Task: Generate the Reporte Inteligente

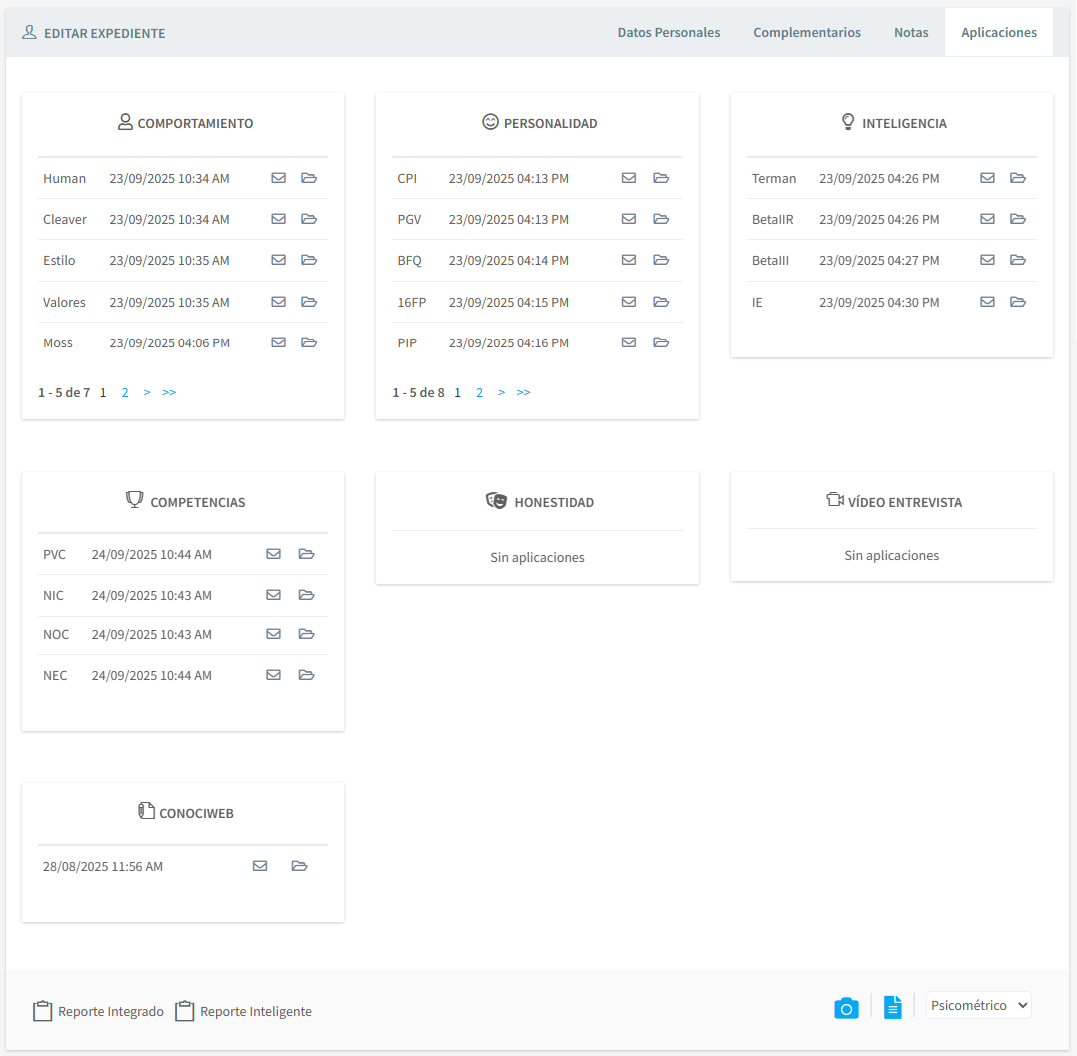Action: coord(244,1012)
